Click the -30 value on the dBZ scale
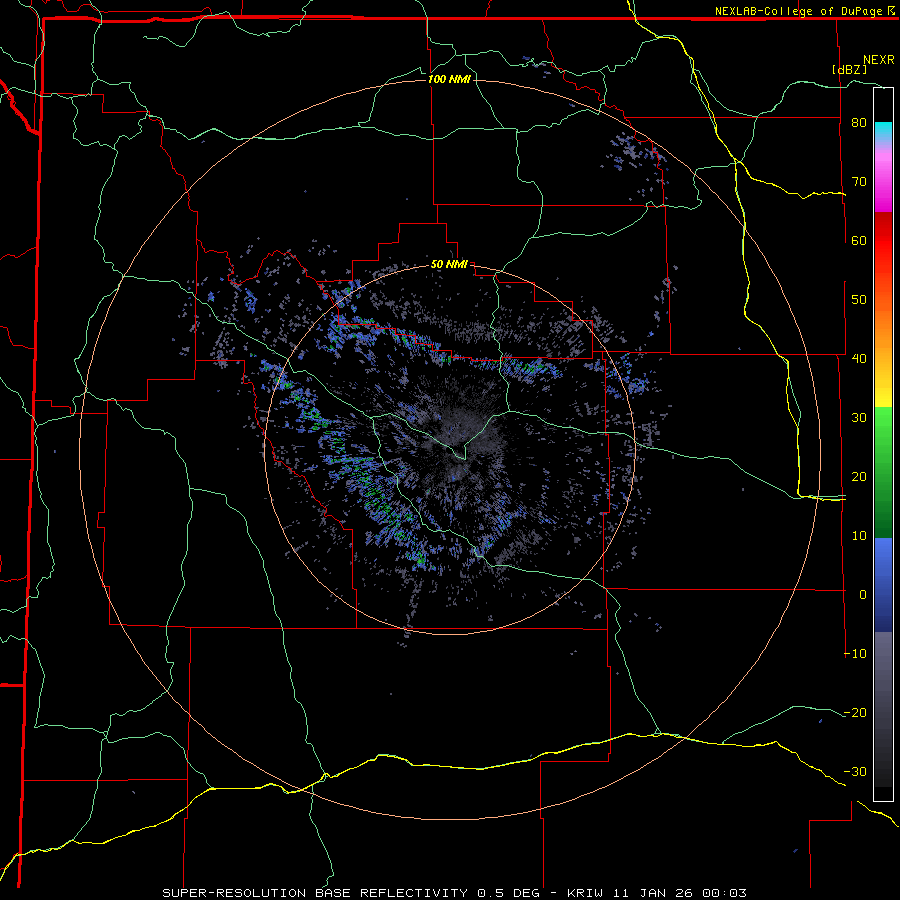Viewport: 900px width, 900px height. [855, 771]
